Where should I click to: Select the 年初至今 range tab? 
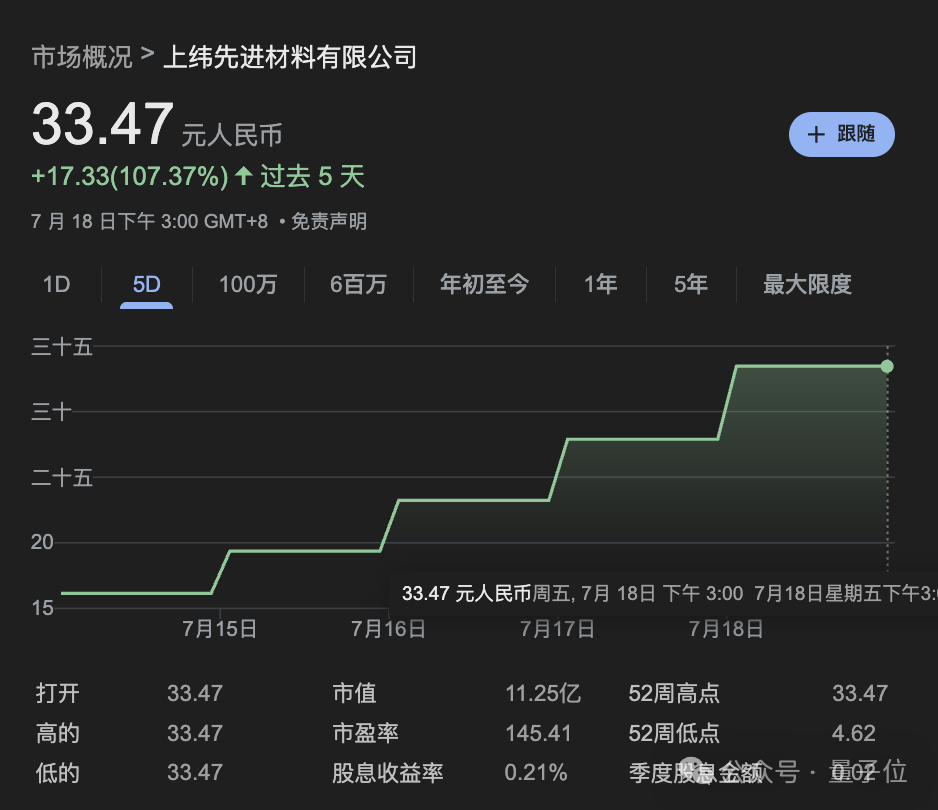pyautogui.click(x=484, y=284)
